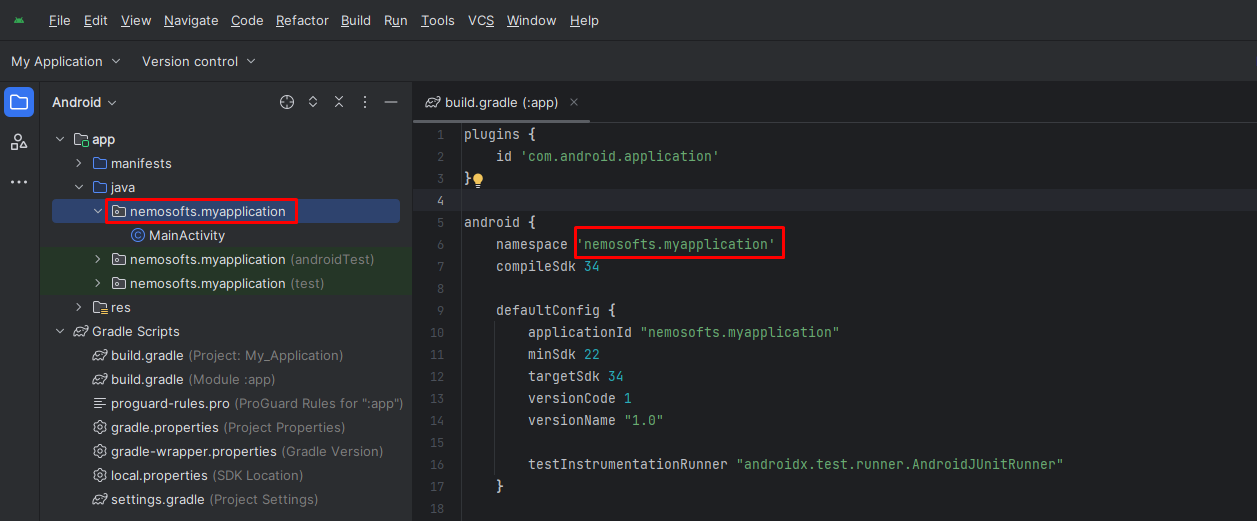1257x521 pixels.
Task: Open the View menu
Action: [x=136, y=20]
